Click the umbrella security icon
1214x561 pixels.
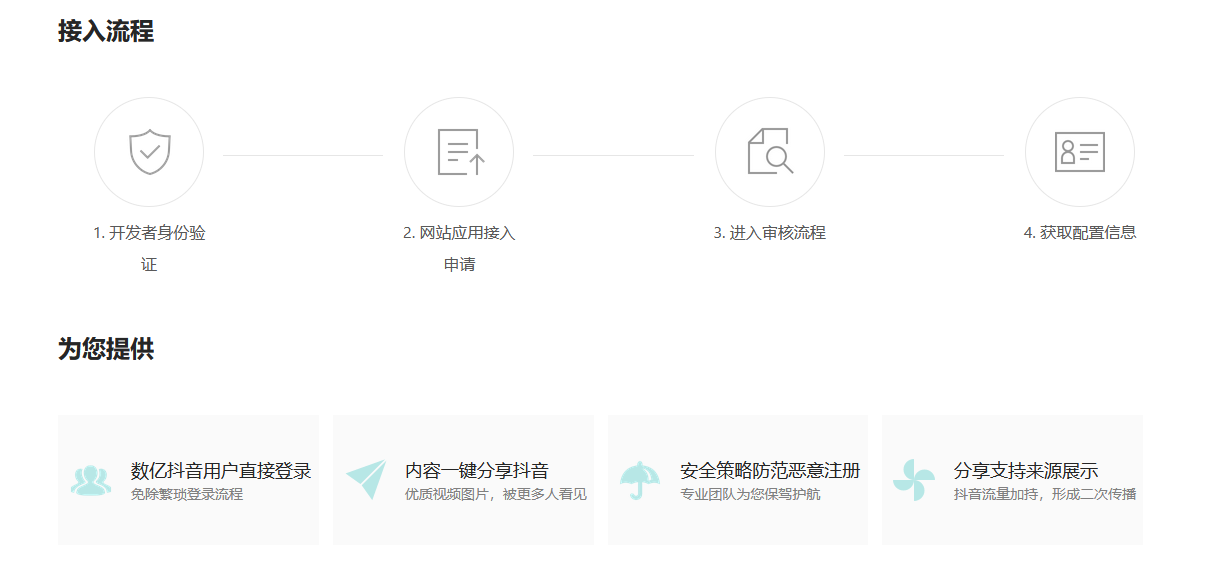coord(639,481)
